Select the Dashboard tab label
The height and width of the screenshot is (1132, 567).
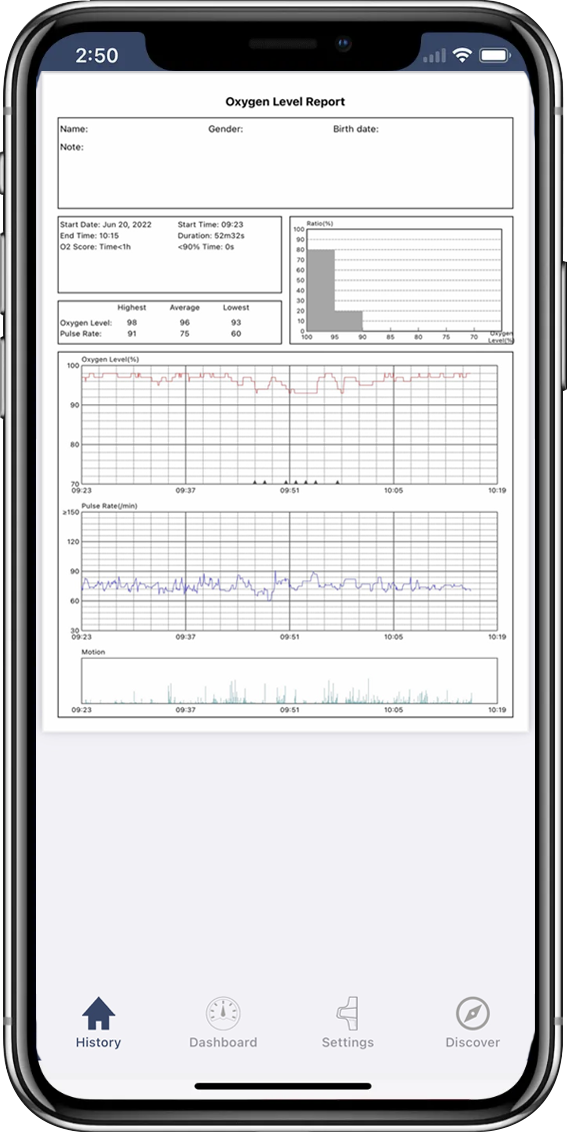click(x=222, y=1042)
